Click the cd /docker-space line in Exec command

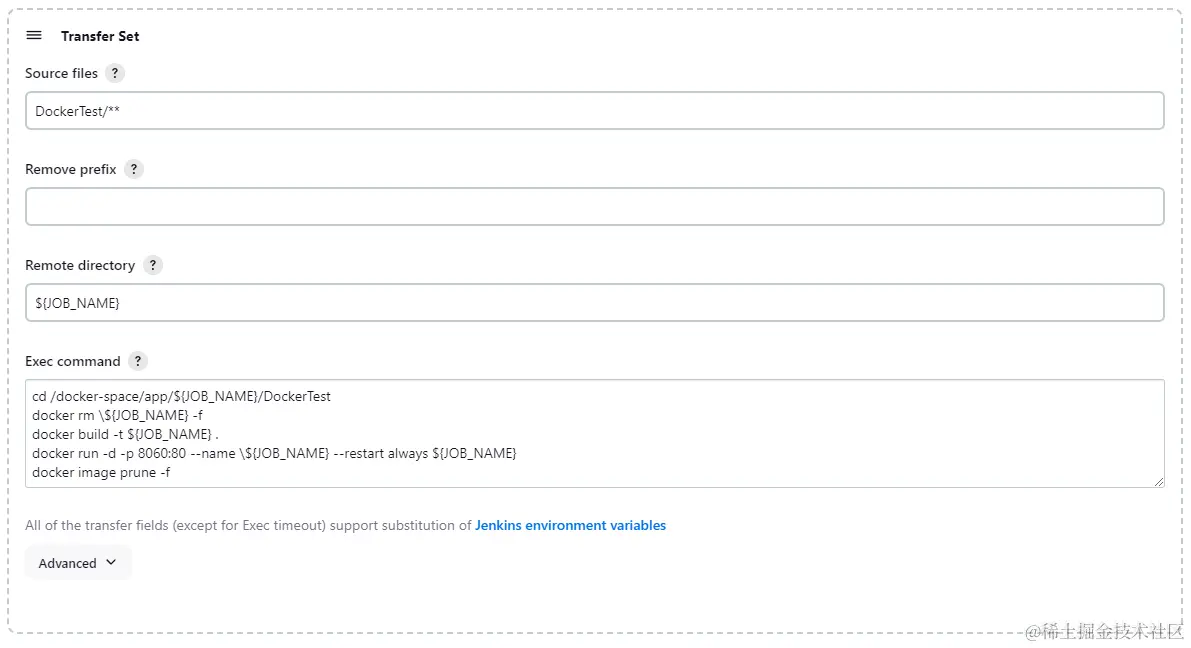(181, 396)
